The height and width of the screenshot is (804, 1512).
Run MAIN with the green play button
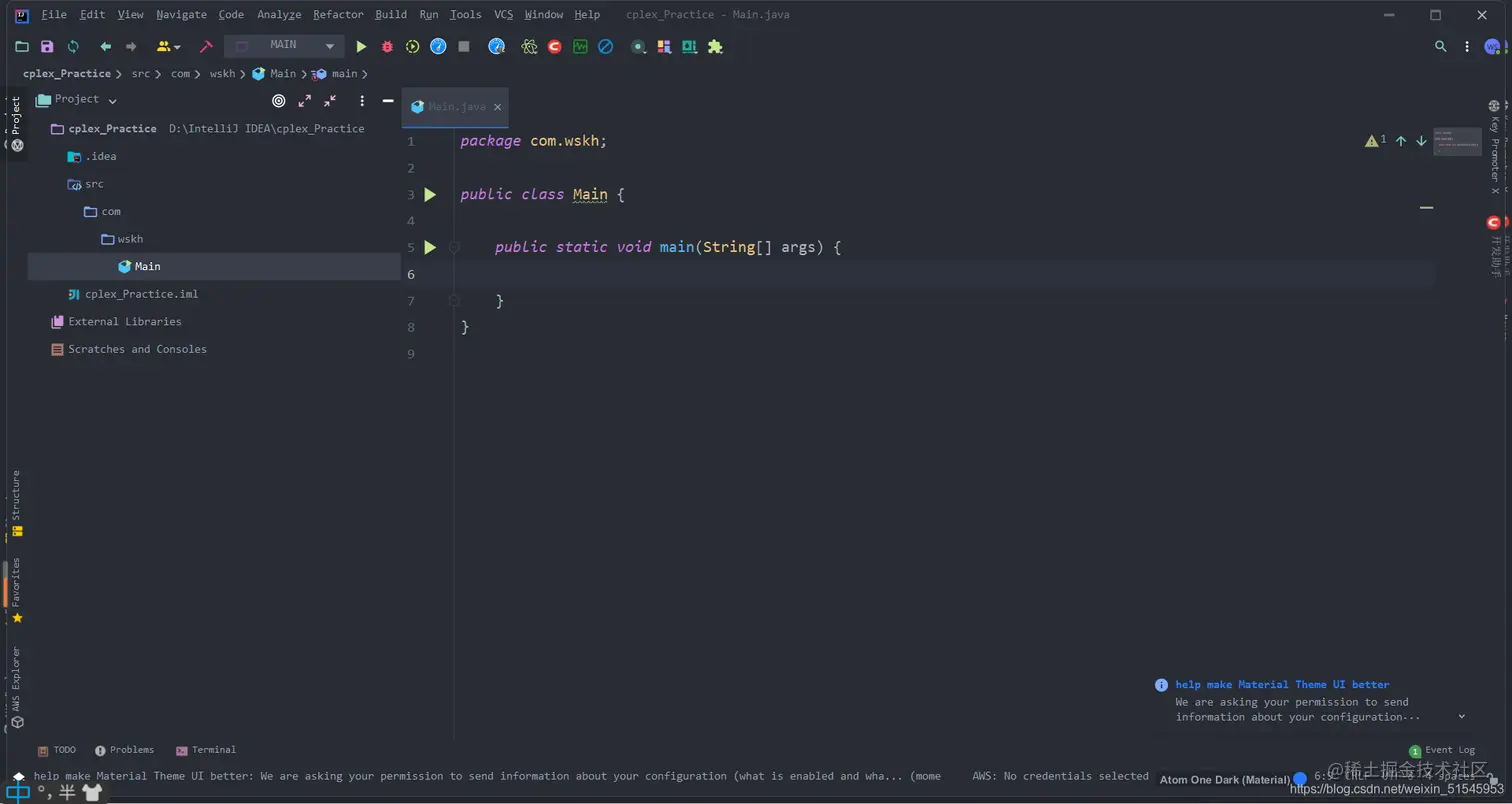point(361,46)
